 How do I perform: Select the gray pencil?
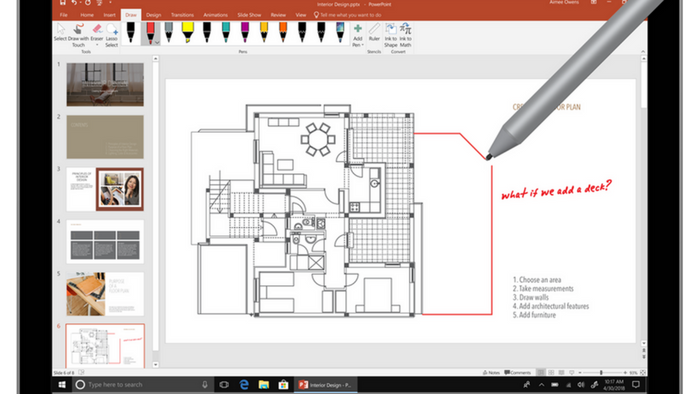coord(169,33)
